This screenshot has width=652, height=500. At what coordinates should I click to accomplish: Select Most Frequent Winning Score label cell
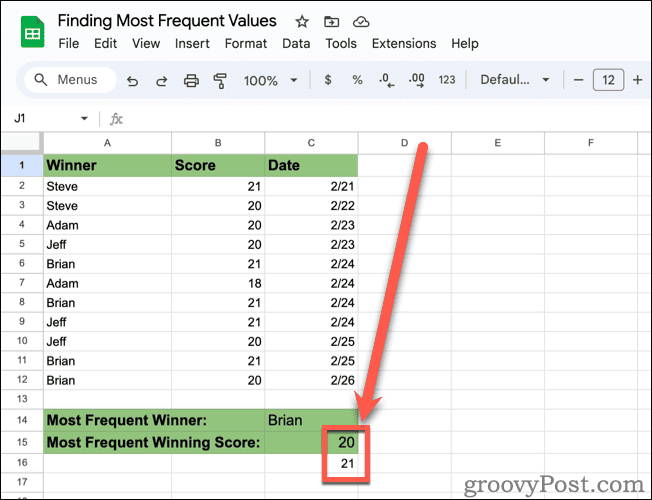click(x=154, y=442)
